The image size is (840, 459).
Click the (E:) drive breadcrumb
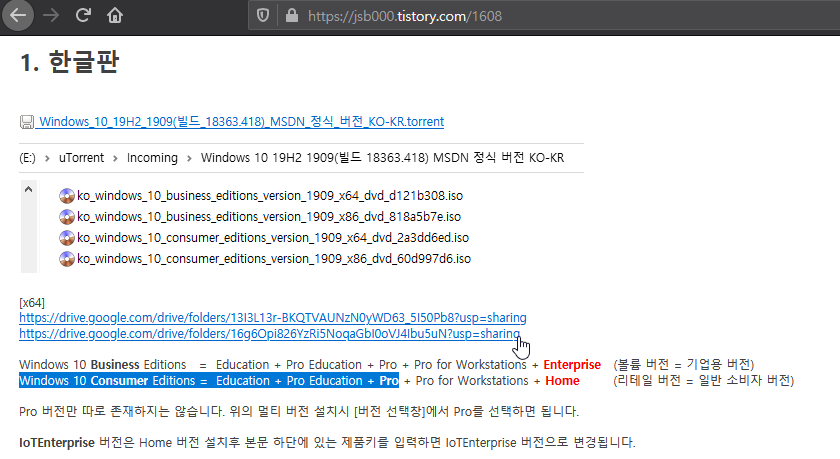(x=27, y=158)
